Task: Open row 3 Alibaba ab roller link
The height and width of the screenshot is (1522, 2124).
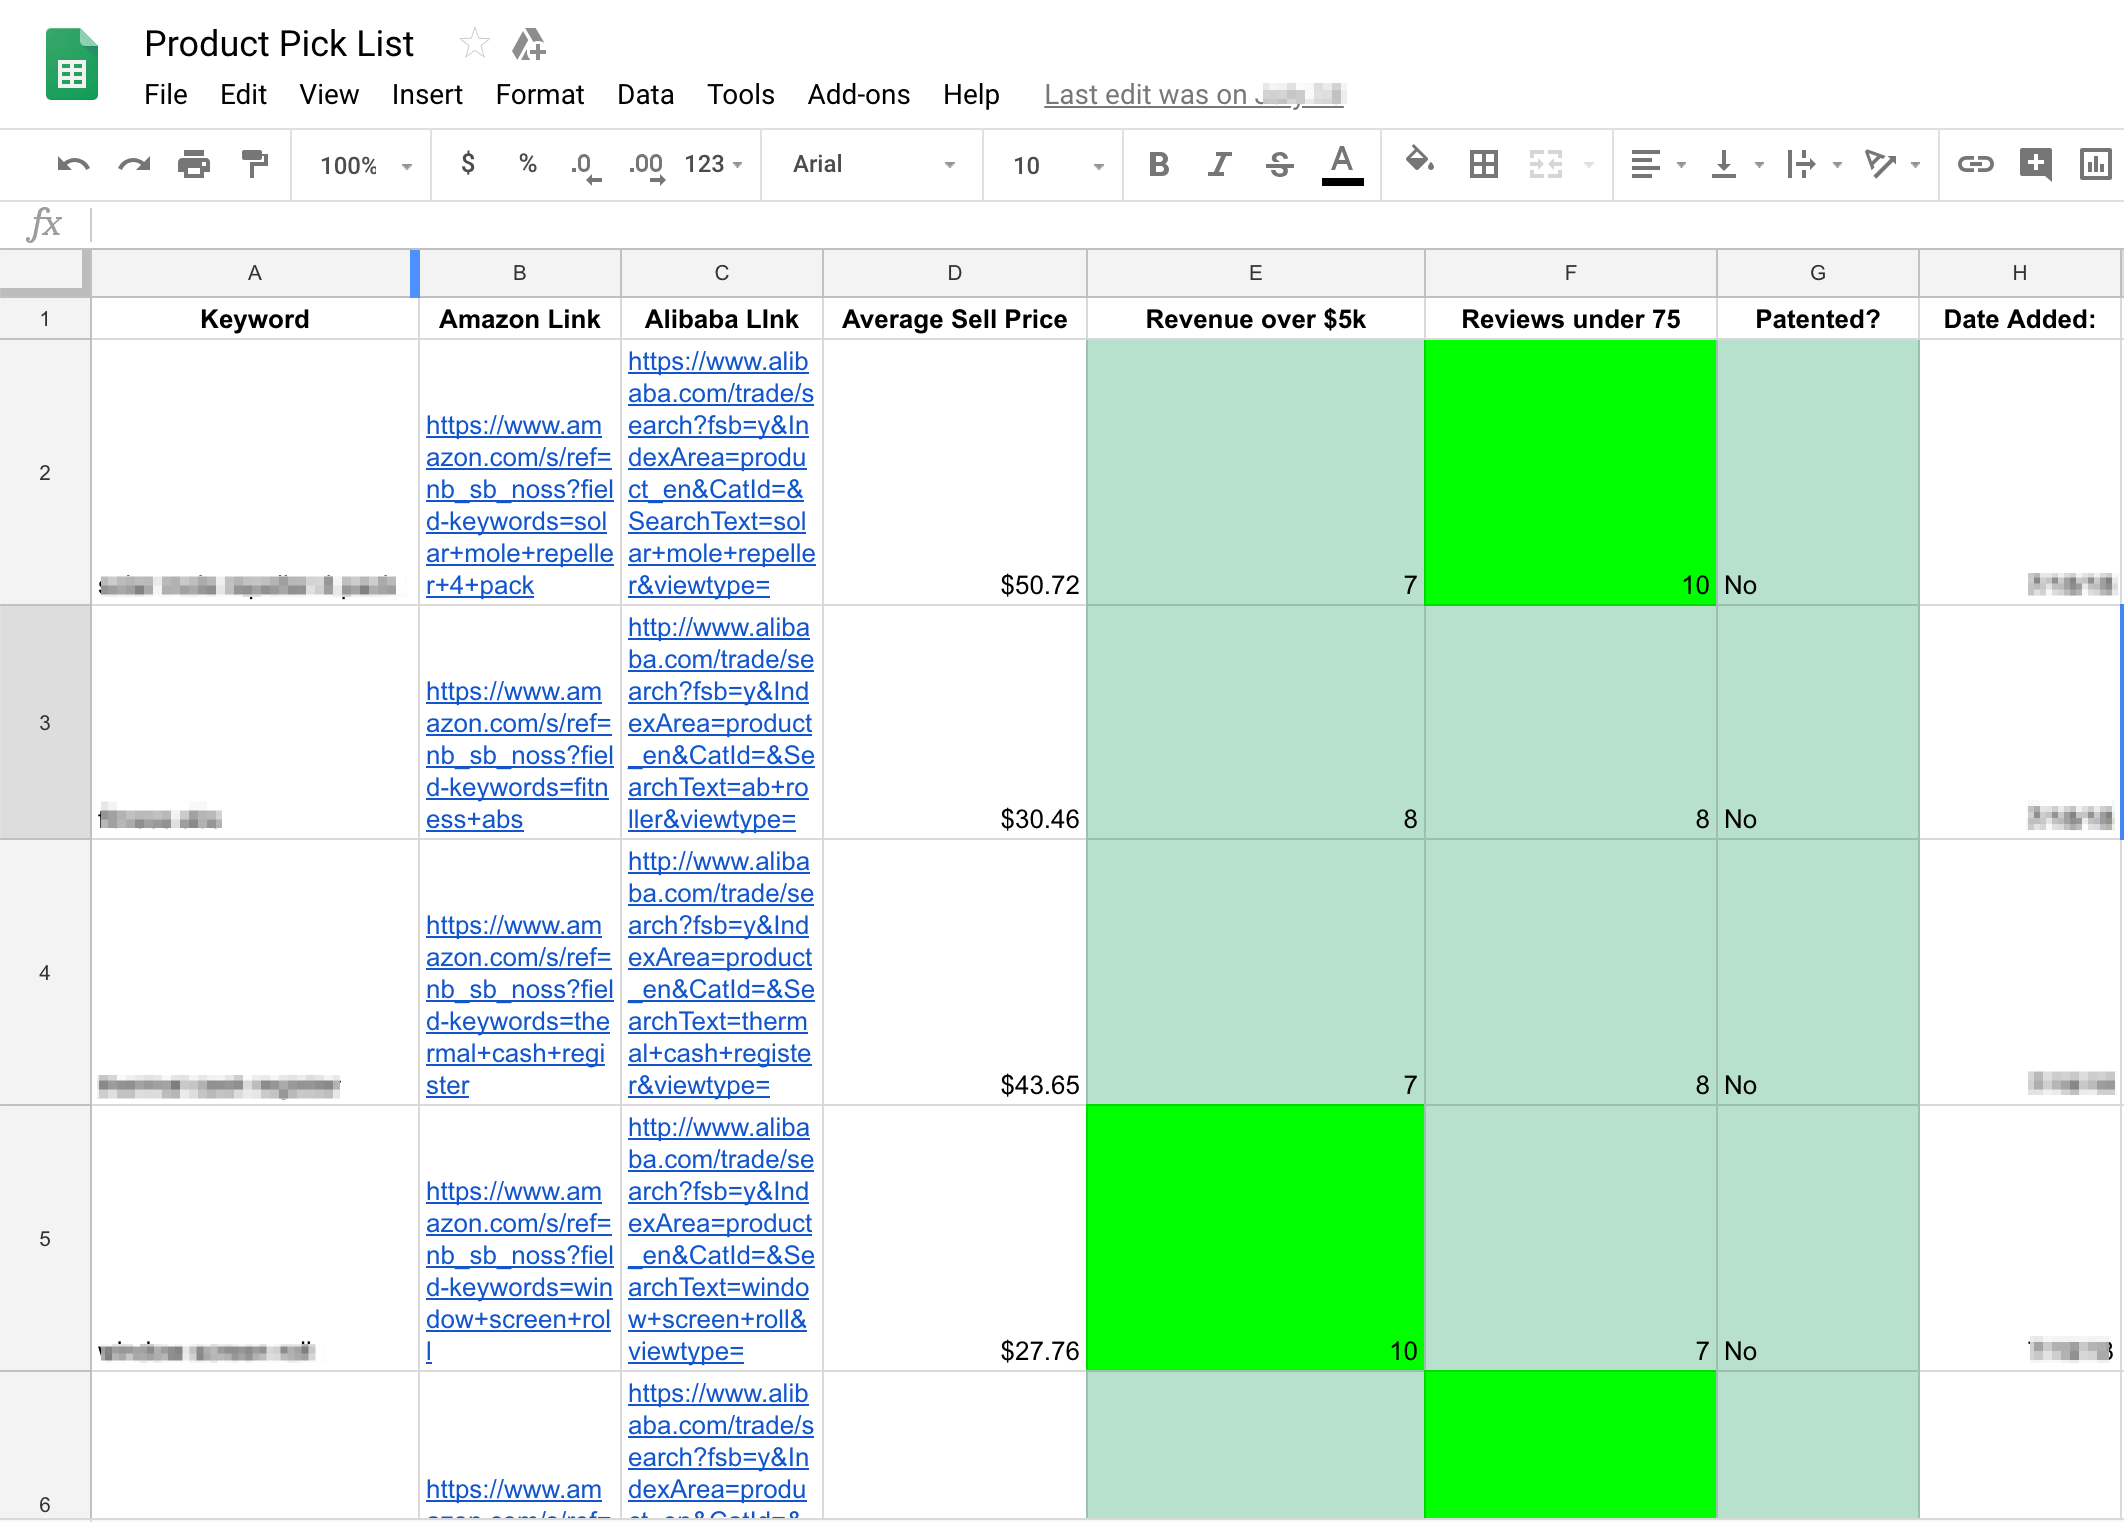Action: pos(721,723)
